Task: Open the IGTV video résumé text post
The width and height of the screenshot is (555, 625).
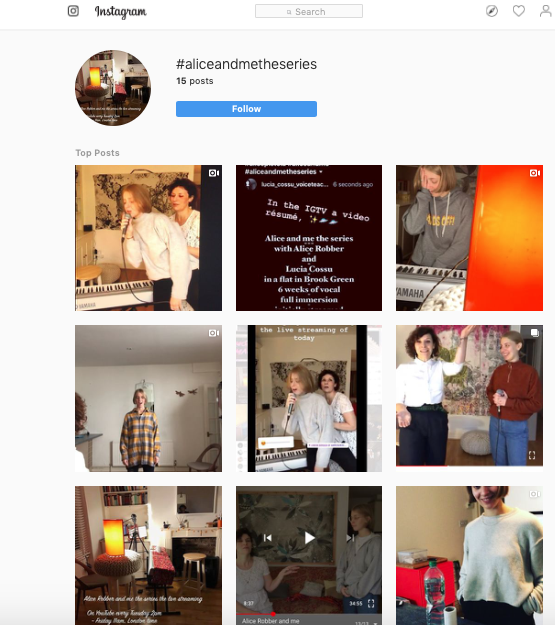Action: (x=309, y=238)
